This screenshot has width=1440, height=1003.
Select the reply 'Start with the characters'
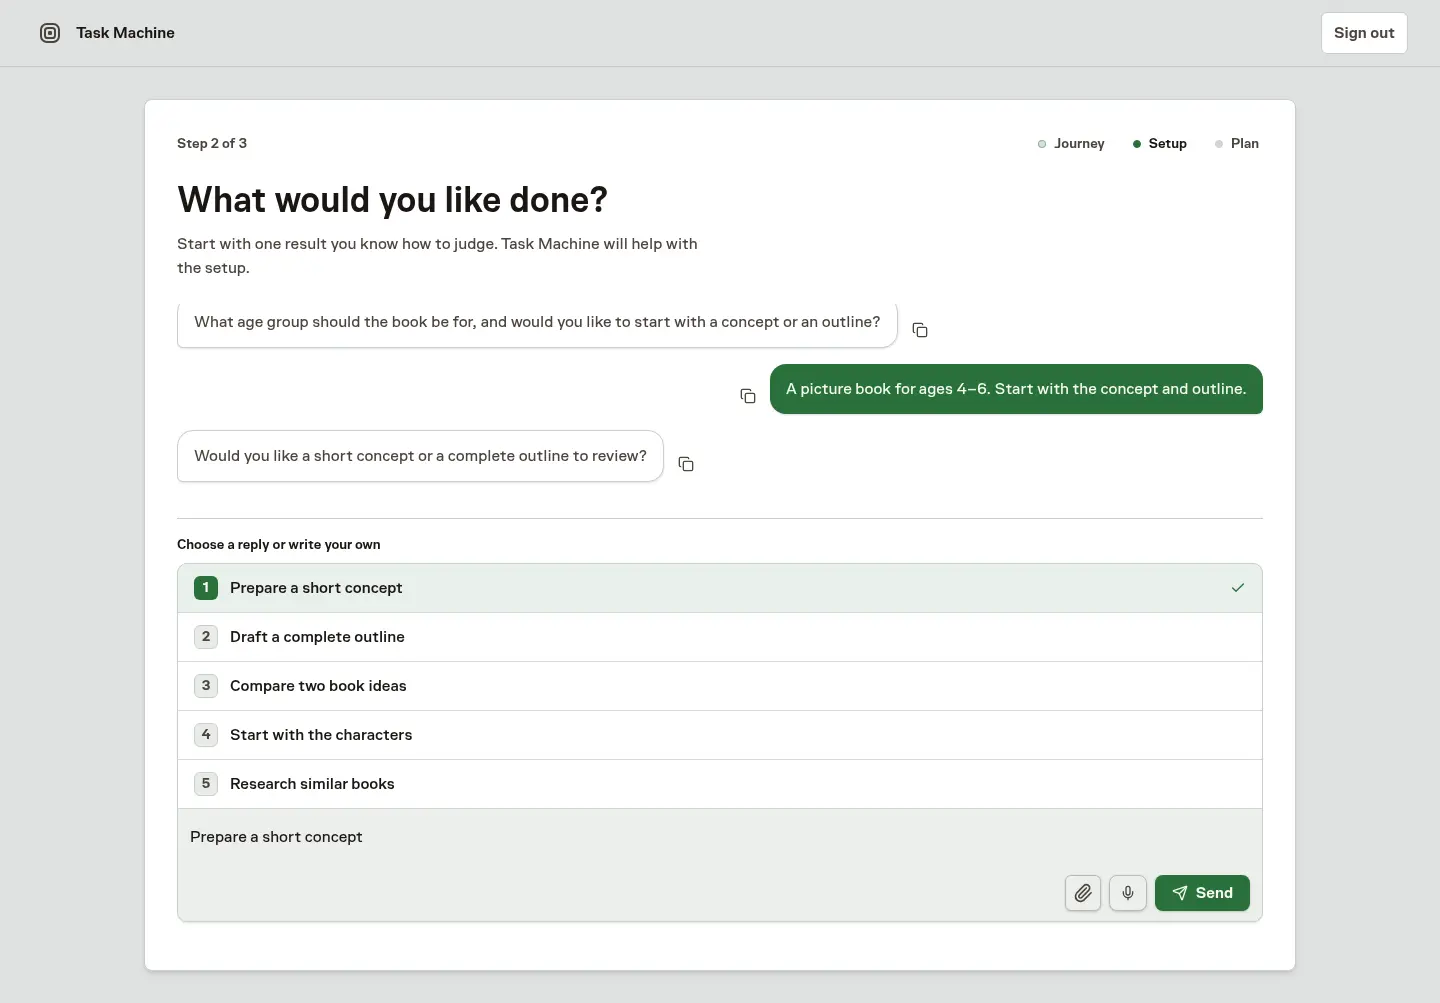[x=720, y=735]
